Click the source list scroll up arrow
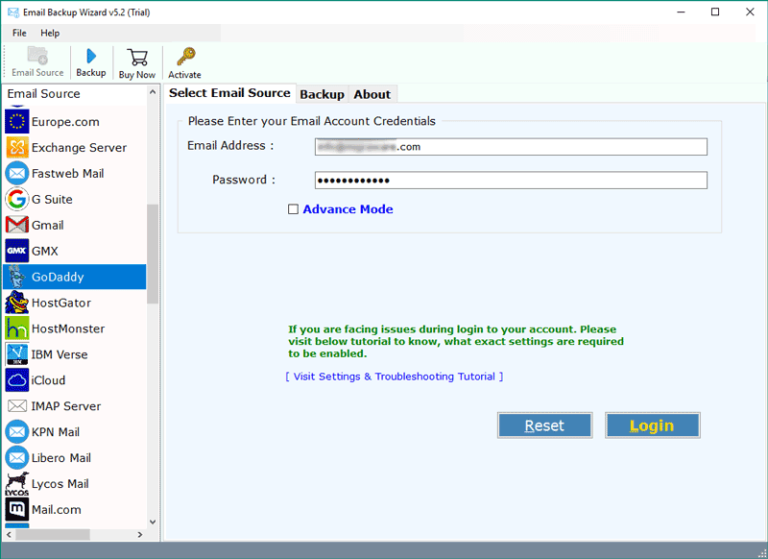Screen dimensions: 768x559 tap(152, 92)
